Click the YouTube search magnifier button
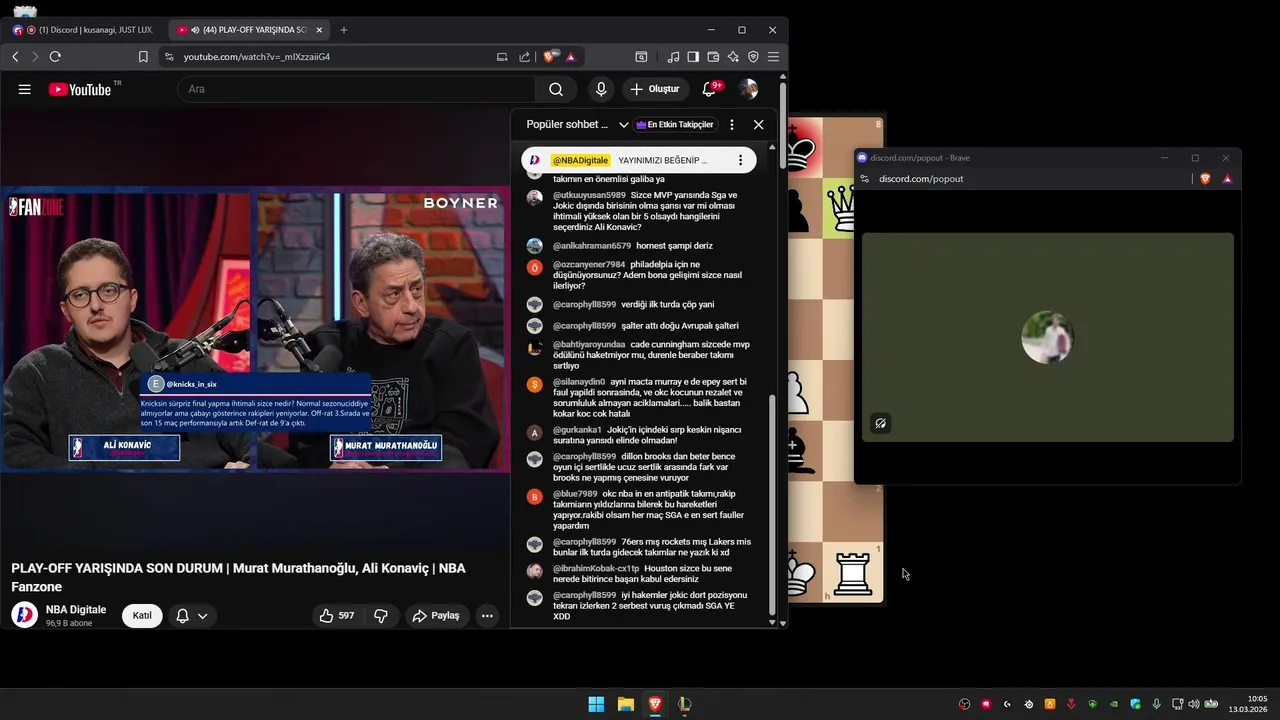Image resolution: width=1280 pixels, height=720 pixels. [555, 89]
